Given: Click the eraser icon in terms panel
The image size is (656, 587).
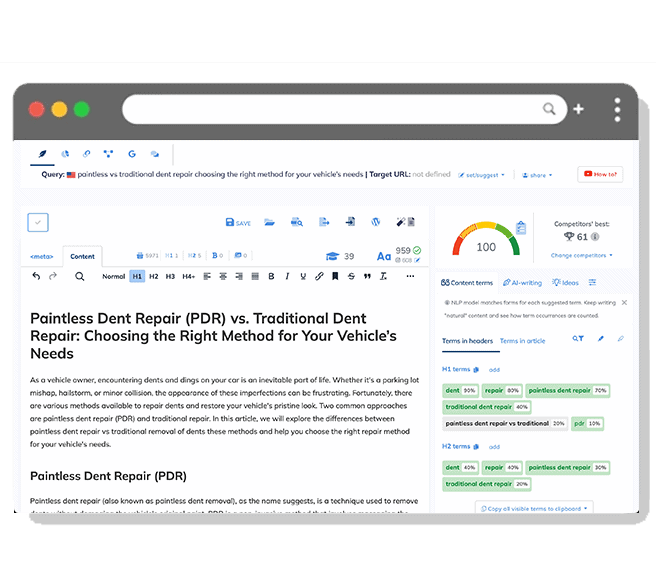Looking at the screenshot, I should [x=621, y=338].
